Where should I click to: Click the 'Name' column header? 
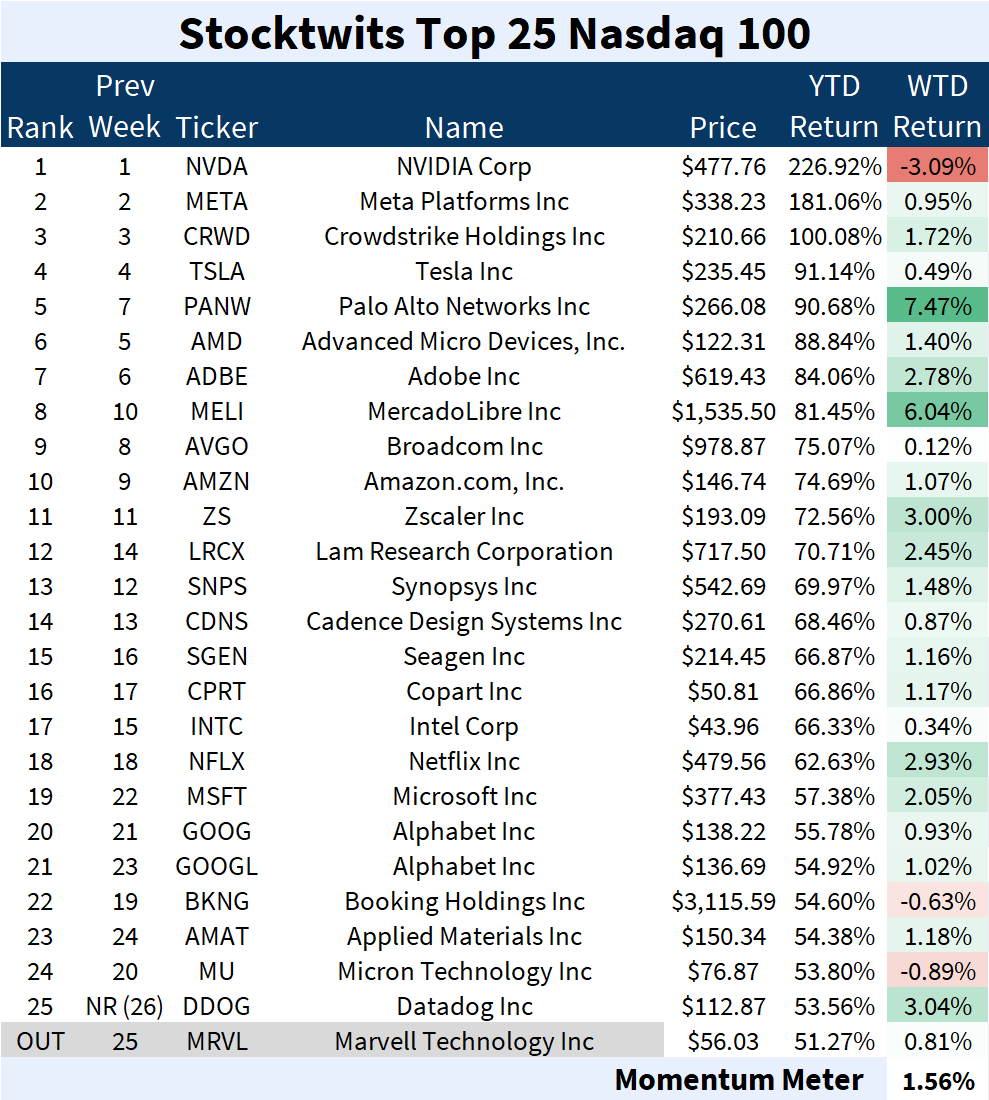[x=464, y=128]
